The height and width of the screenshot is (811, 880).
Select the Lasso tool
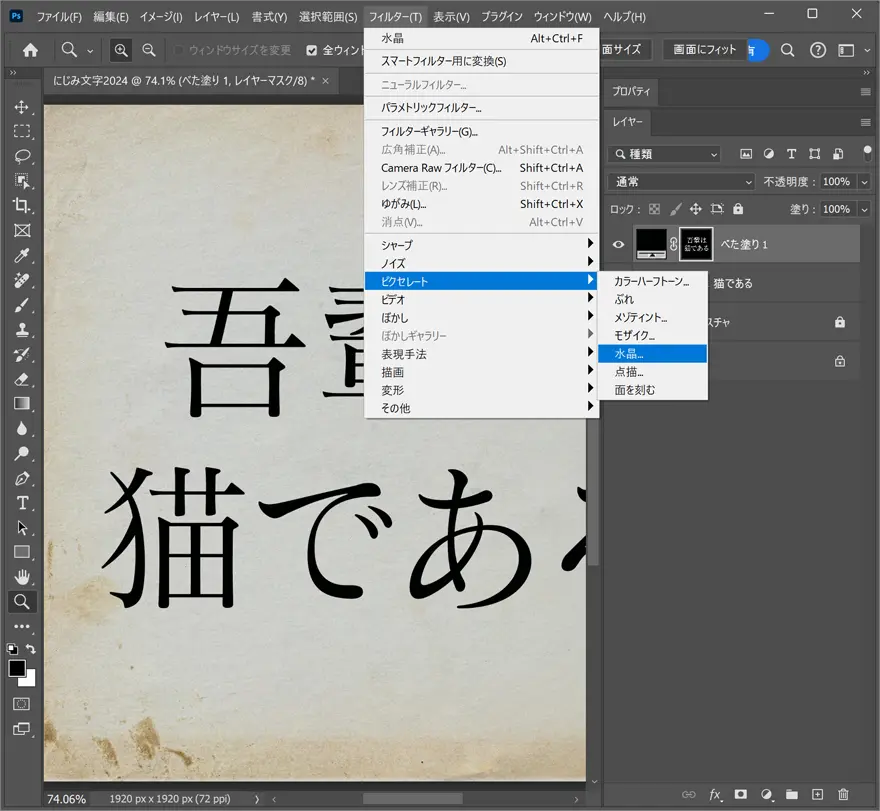click(x=22, y=156)
